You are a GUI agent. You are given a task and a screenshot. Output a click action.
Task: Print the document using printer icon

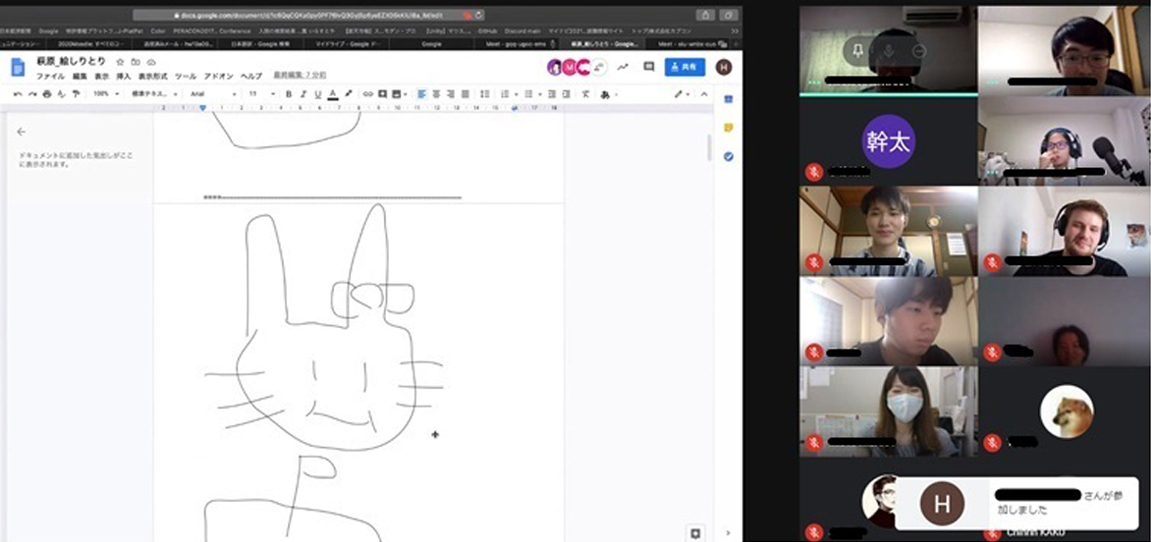47,94
